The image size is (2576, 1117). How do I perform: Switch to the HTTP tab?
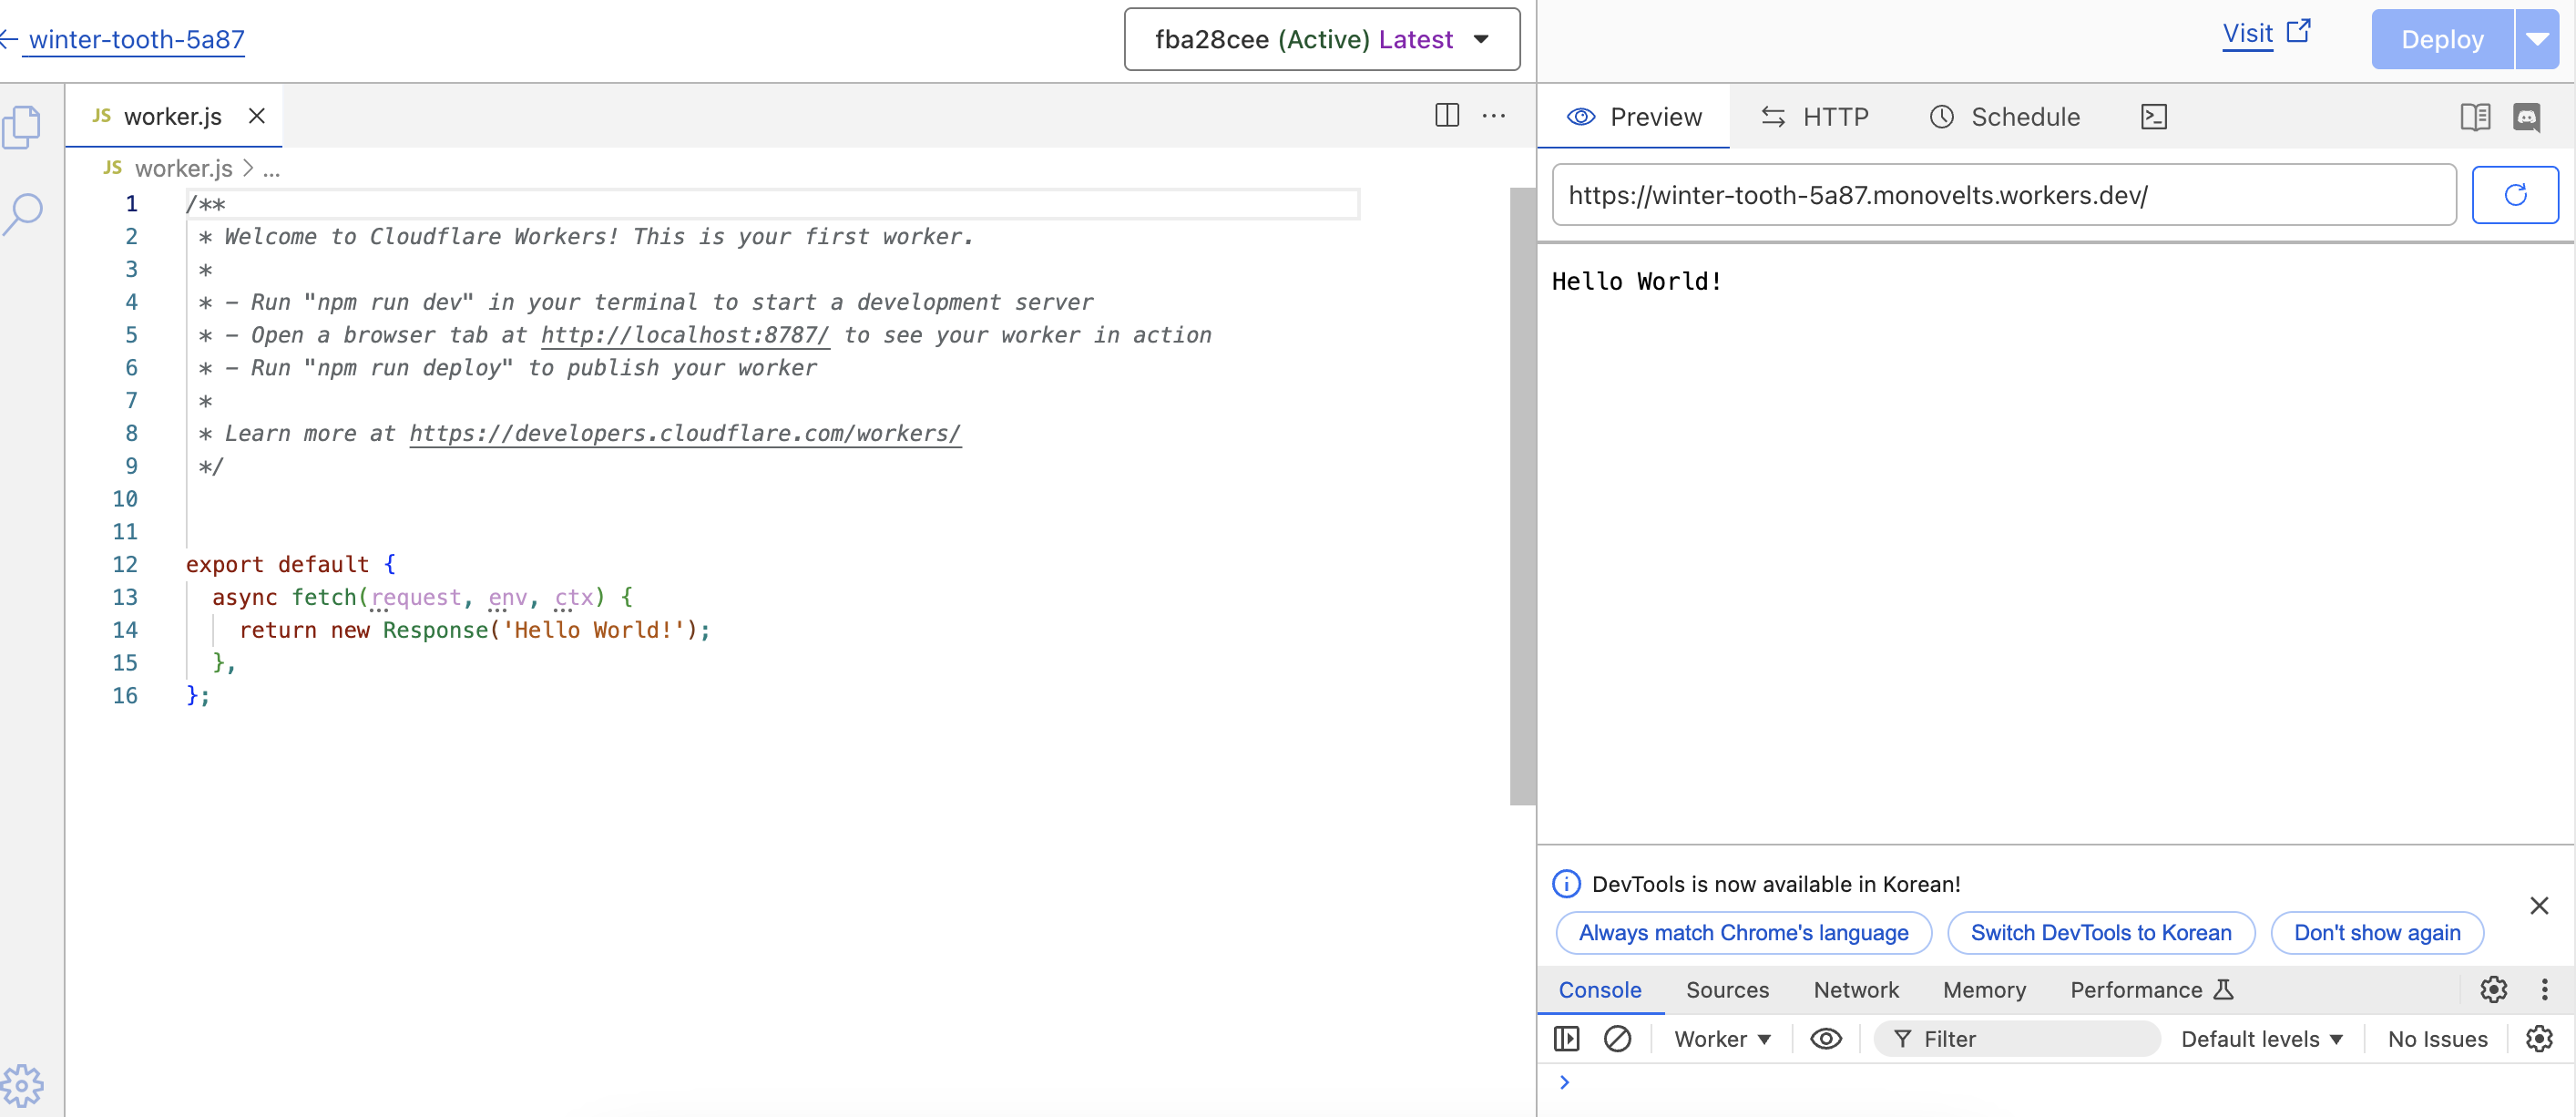[1814, 117]
